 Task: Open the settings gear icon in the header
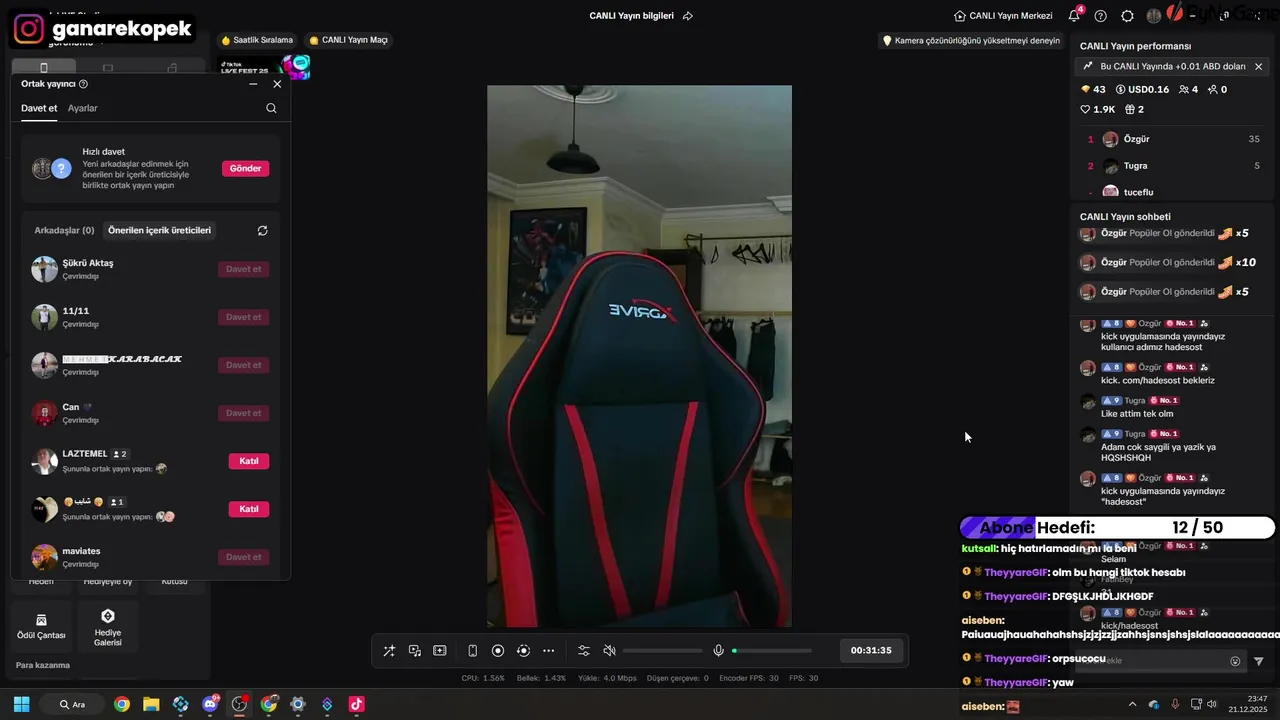point(1127,16)
